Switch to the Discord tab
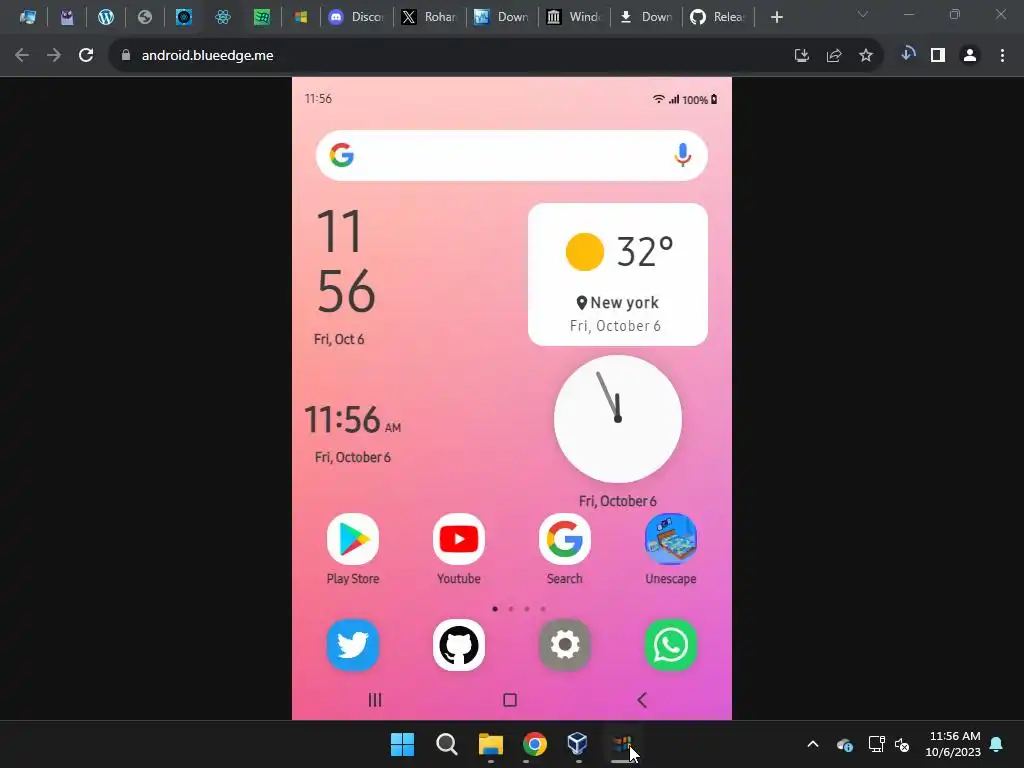The width and height of the screenshot is (1024, 768). [357, 17]
